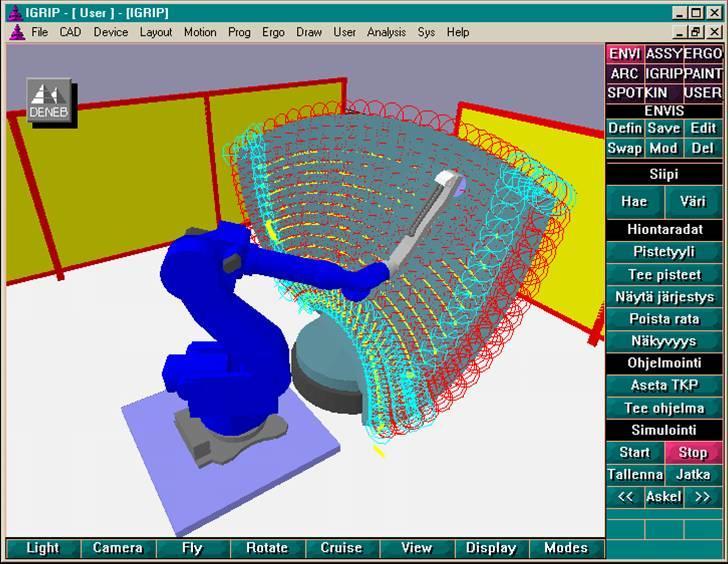
Task: Click the Del button
Action: (703, 149)
